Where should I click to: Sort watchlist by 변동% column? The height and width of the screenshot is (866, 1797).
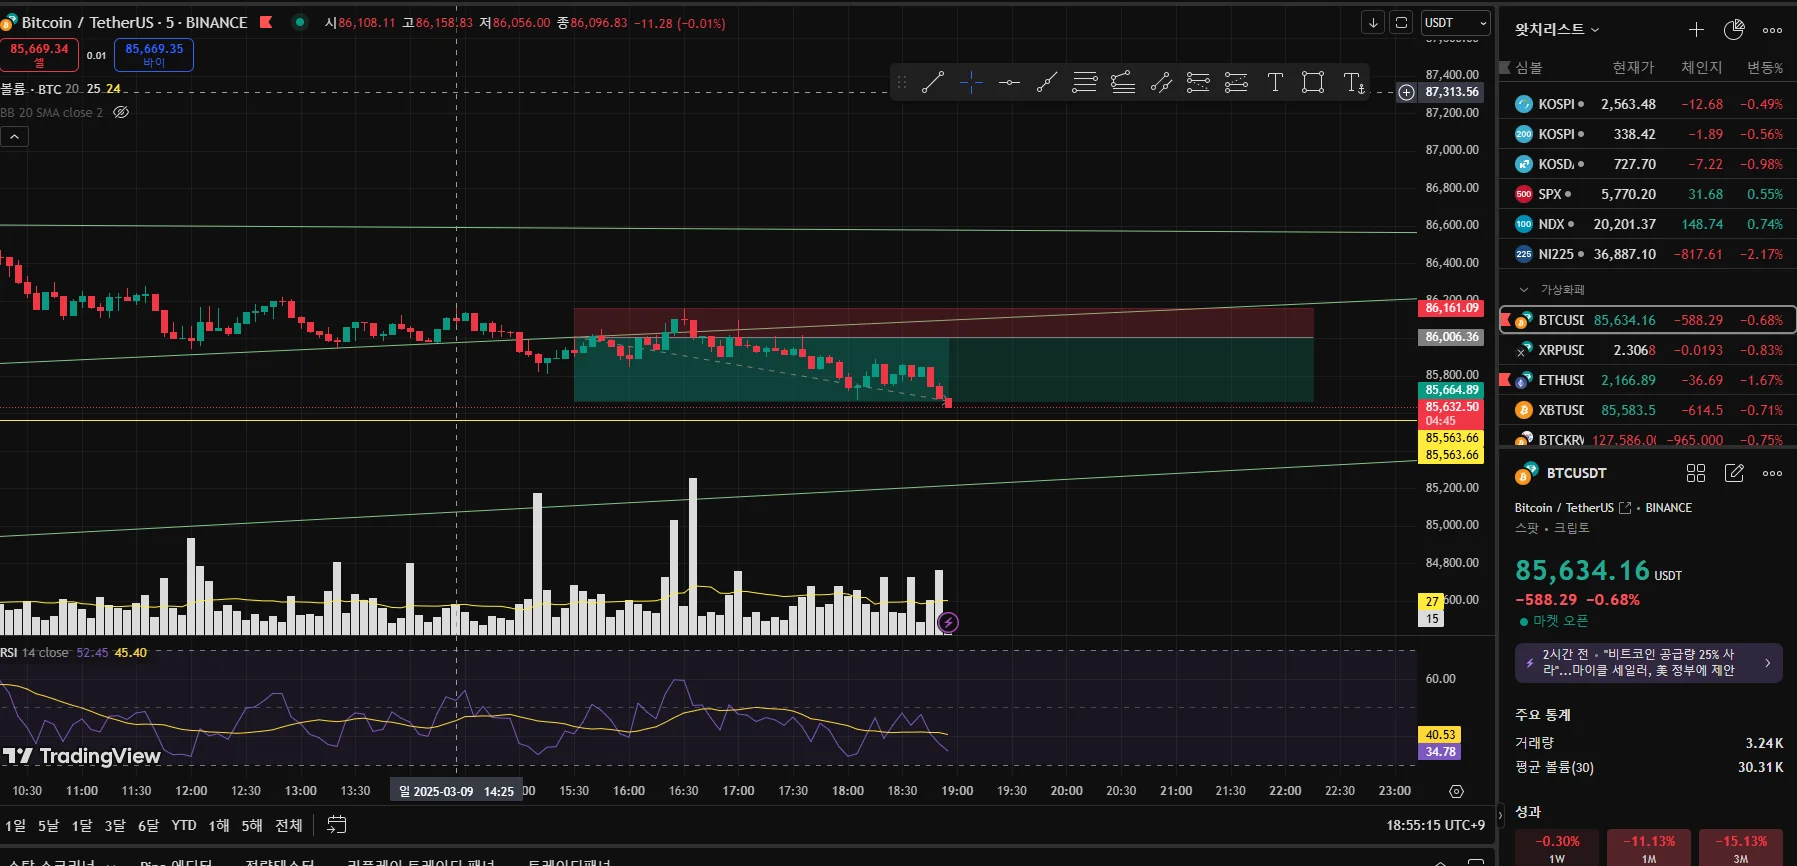click(x=1765, y=67)
